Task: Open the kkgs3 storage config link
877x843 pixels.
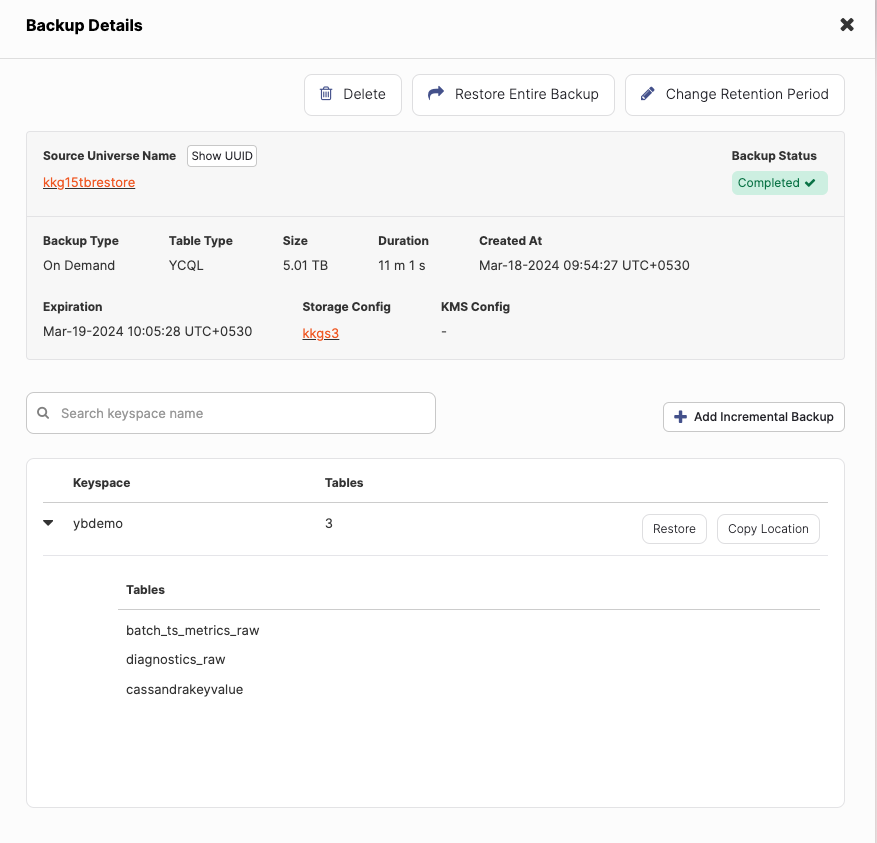Action: [x=321, y=333]
